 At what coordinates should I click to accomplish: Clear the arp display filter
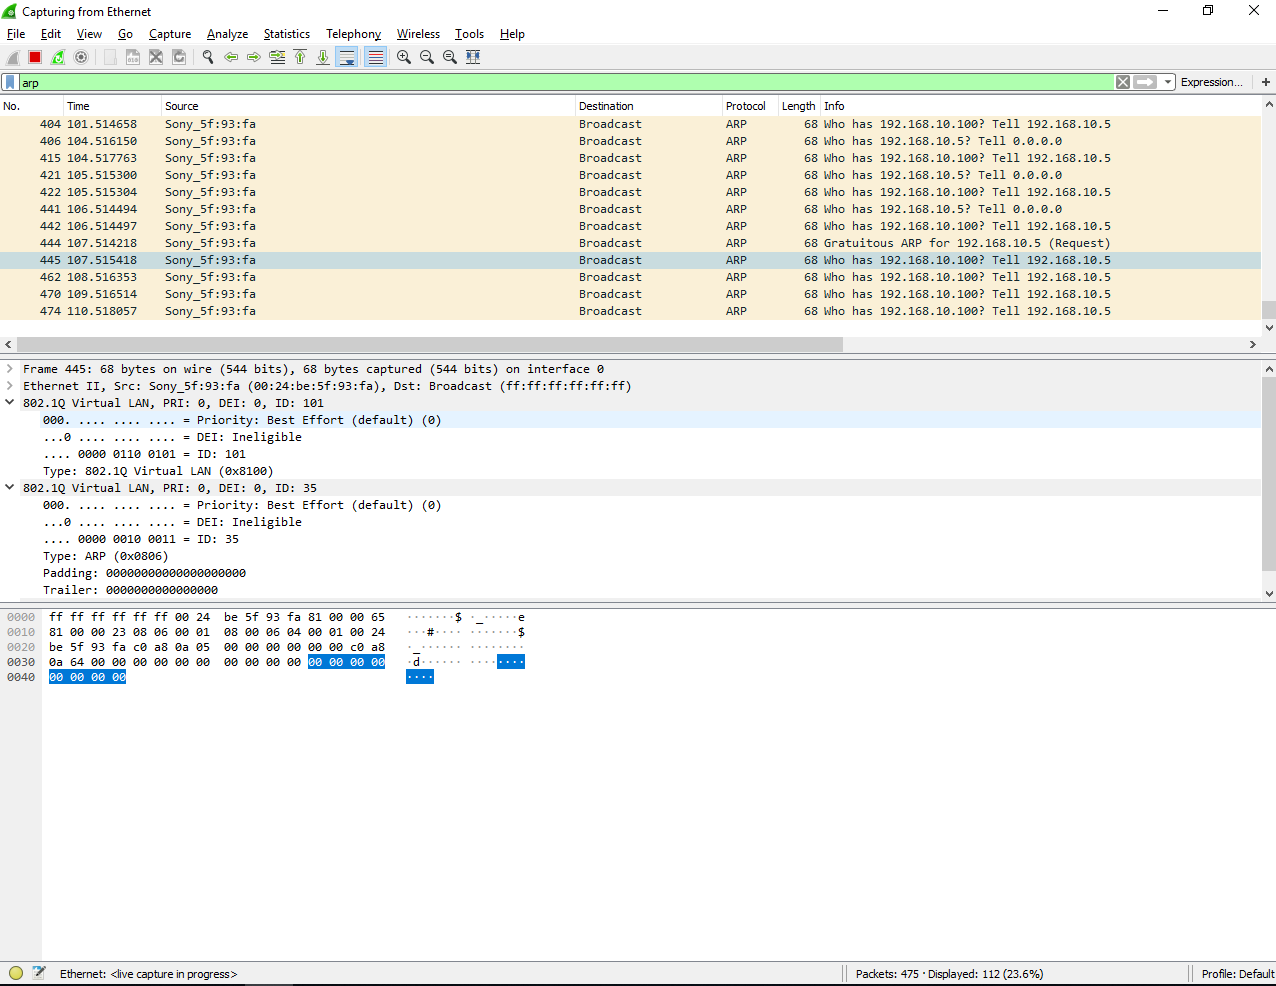(1123, 82)
